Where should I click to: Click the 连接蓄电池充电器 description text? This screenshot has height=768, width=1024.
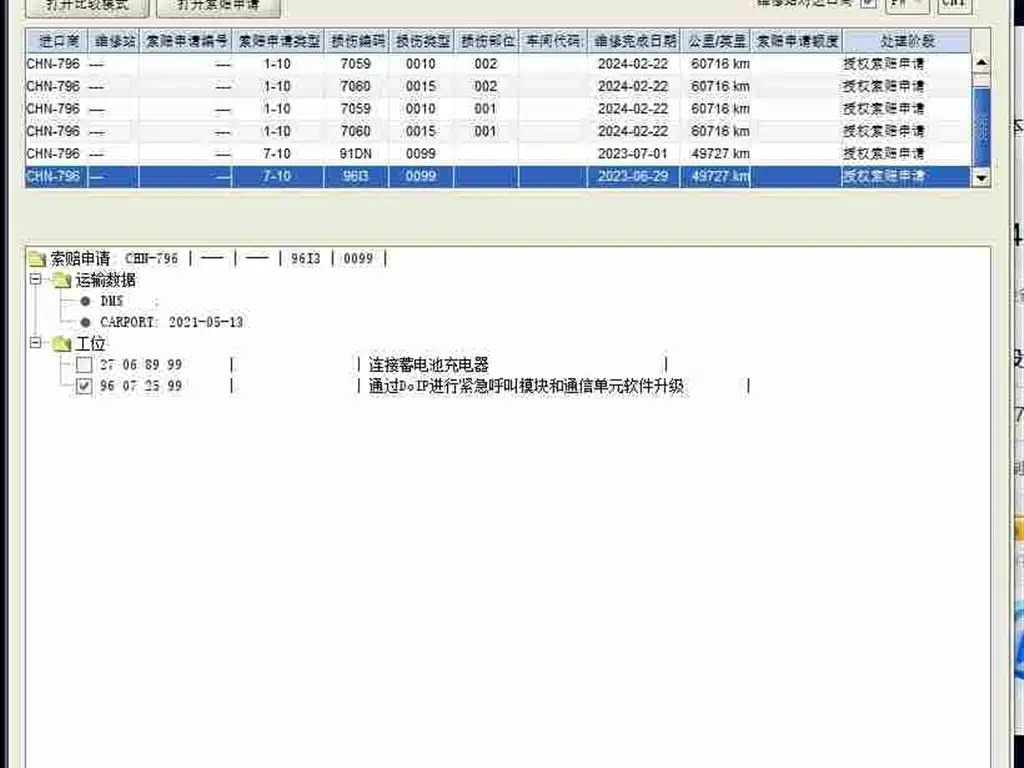tap(428, 364)
